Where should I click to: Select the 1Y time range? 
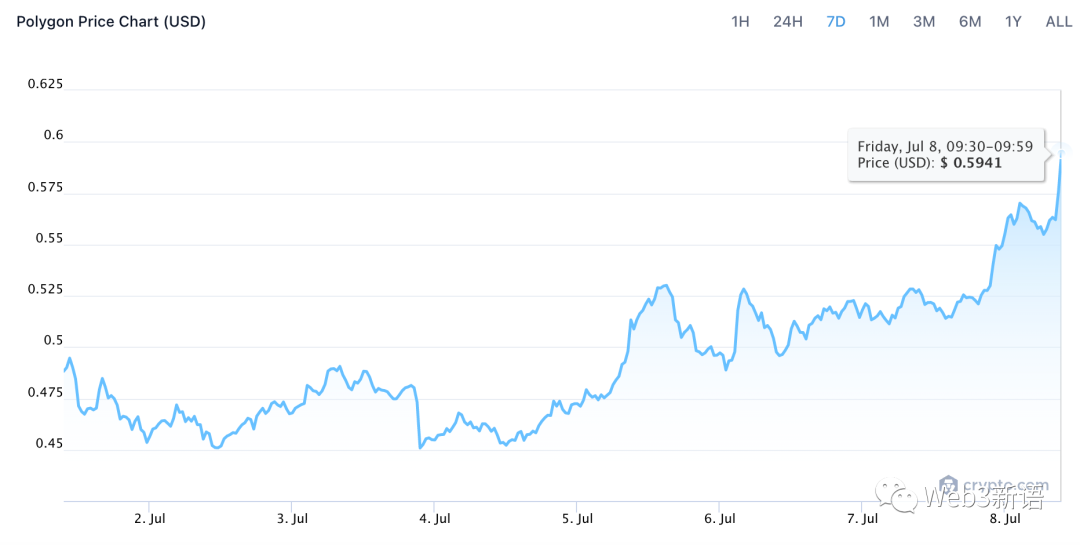[x=1012, y=21]
